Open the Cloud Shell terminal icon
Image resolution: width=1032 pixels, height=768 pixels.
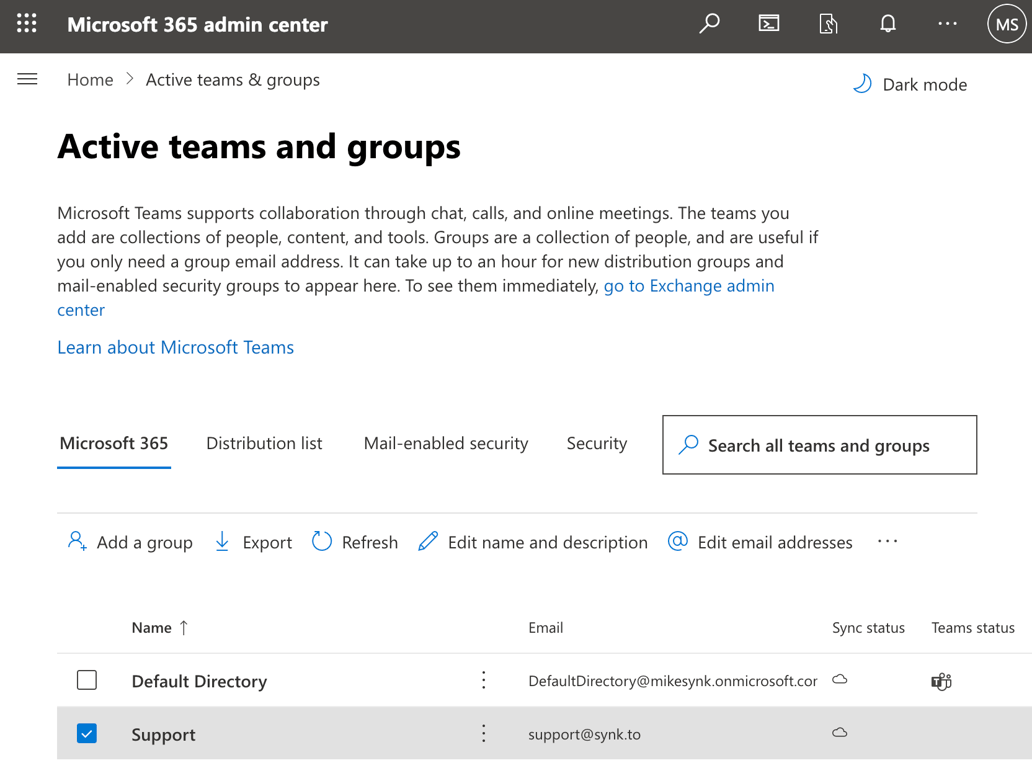[769, 24]
